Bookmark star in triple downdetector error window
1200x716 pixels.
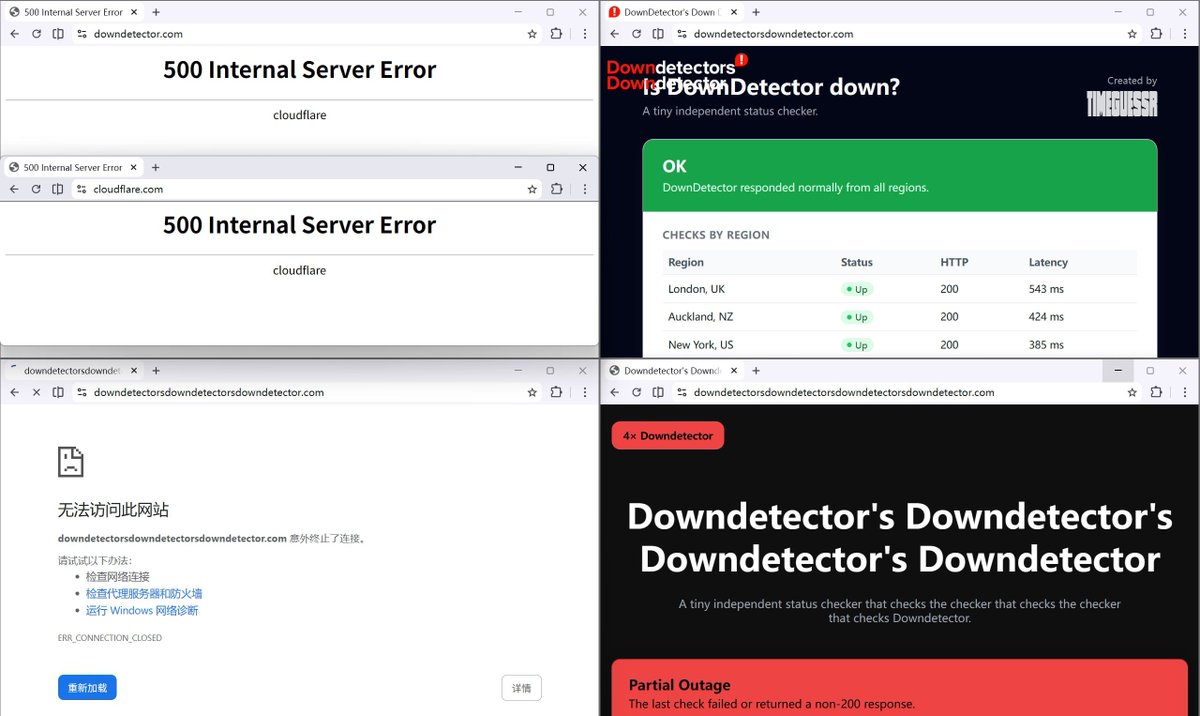(532, 392)
